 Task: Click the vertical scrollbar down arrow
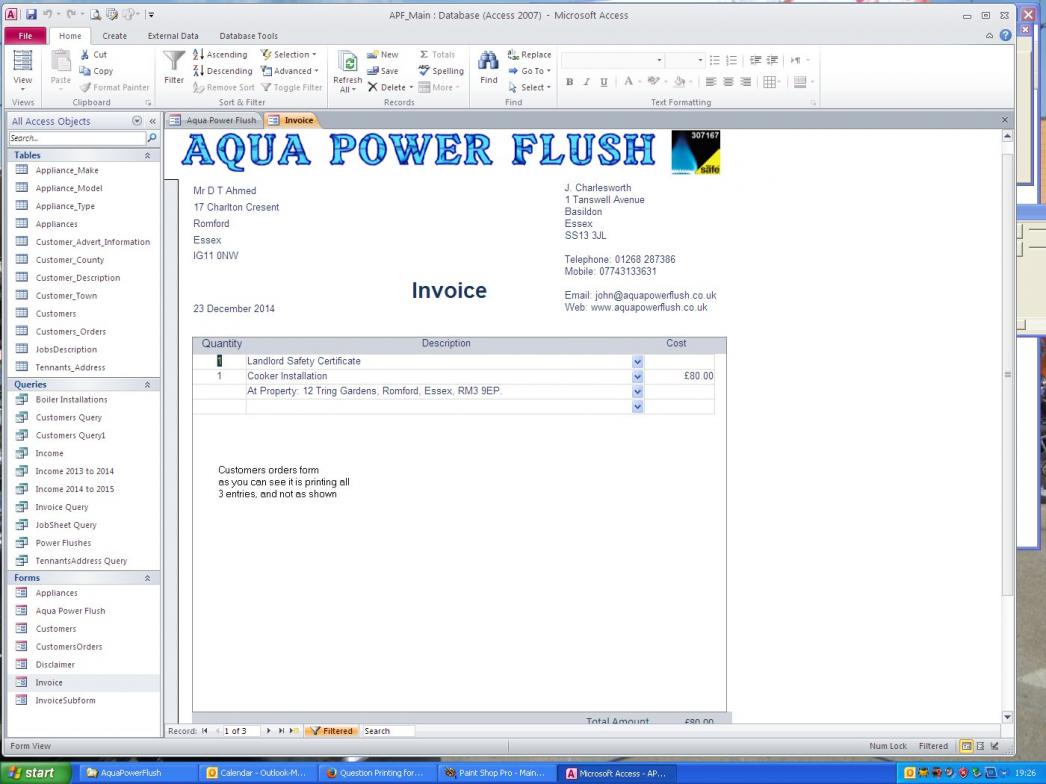click(x=1007, y=717)
